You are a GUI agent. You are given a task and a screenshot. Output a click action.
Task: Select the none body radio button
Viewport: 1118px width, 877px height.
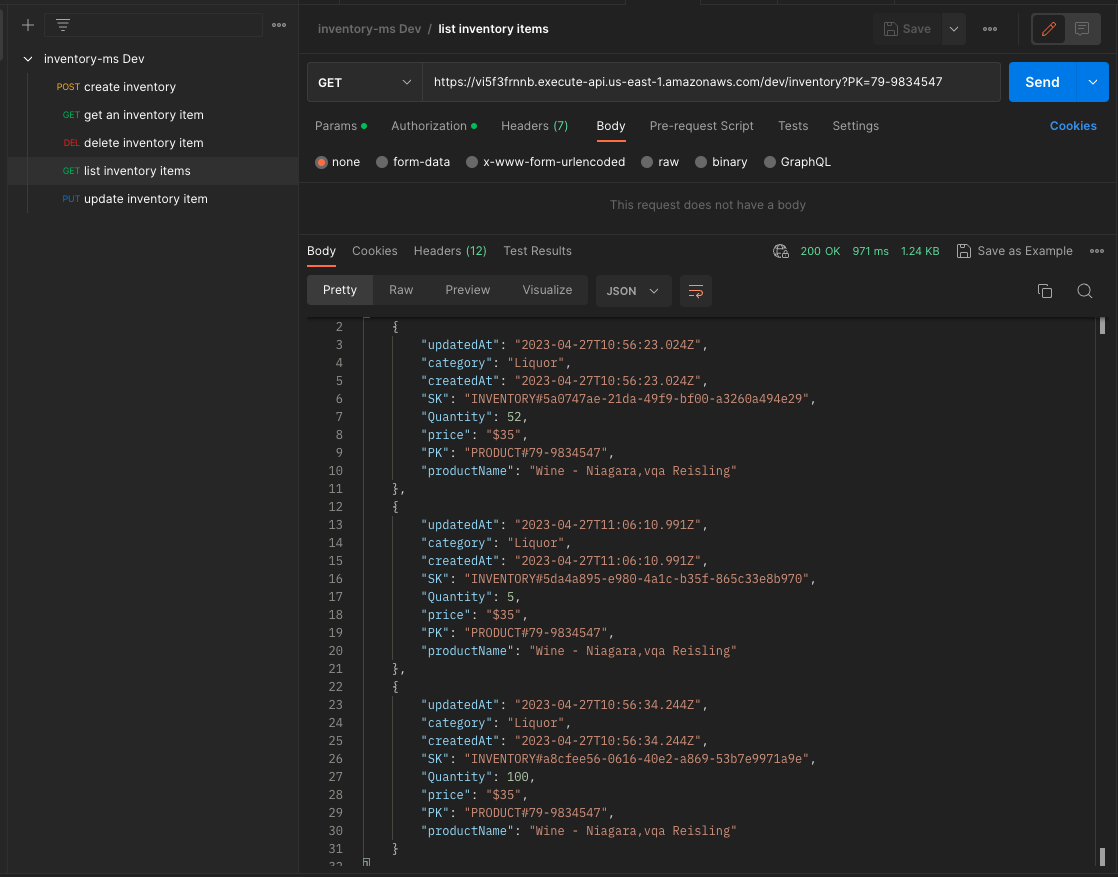click(x=322, y=162)
